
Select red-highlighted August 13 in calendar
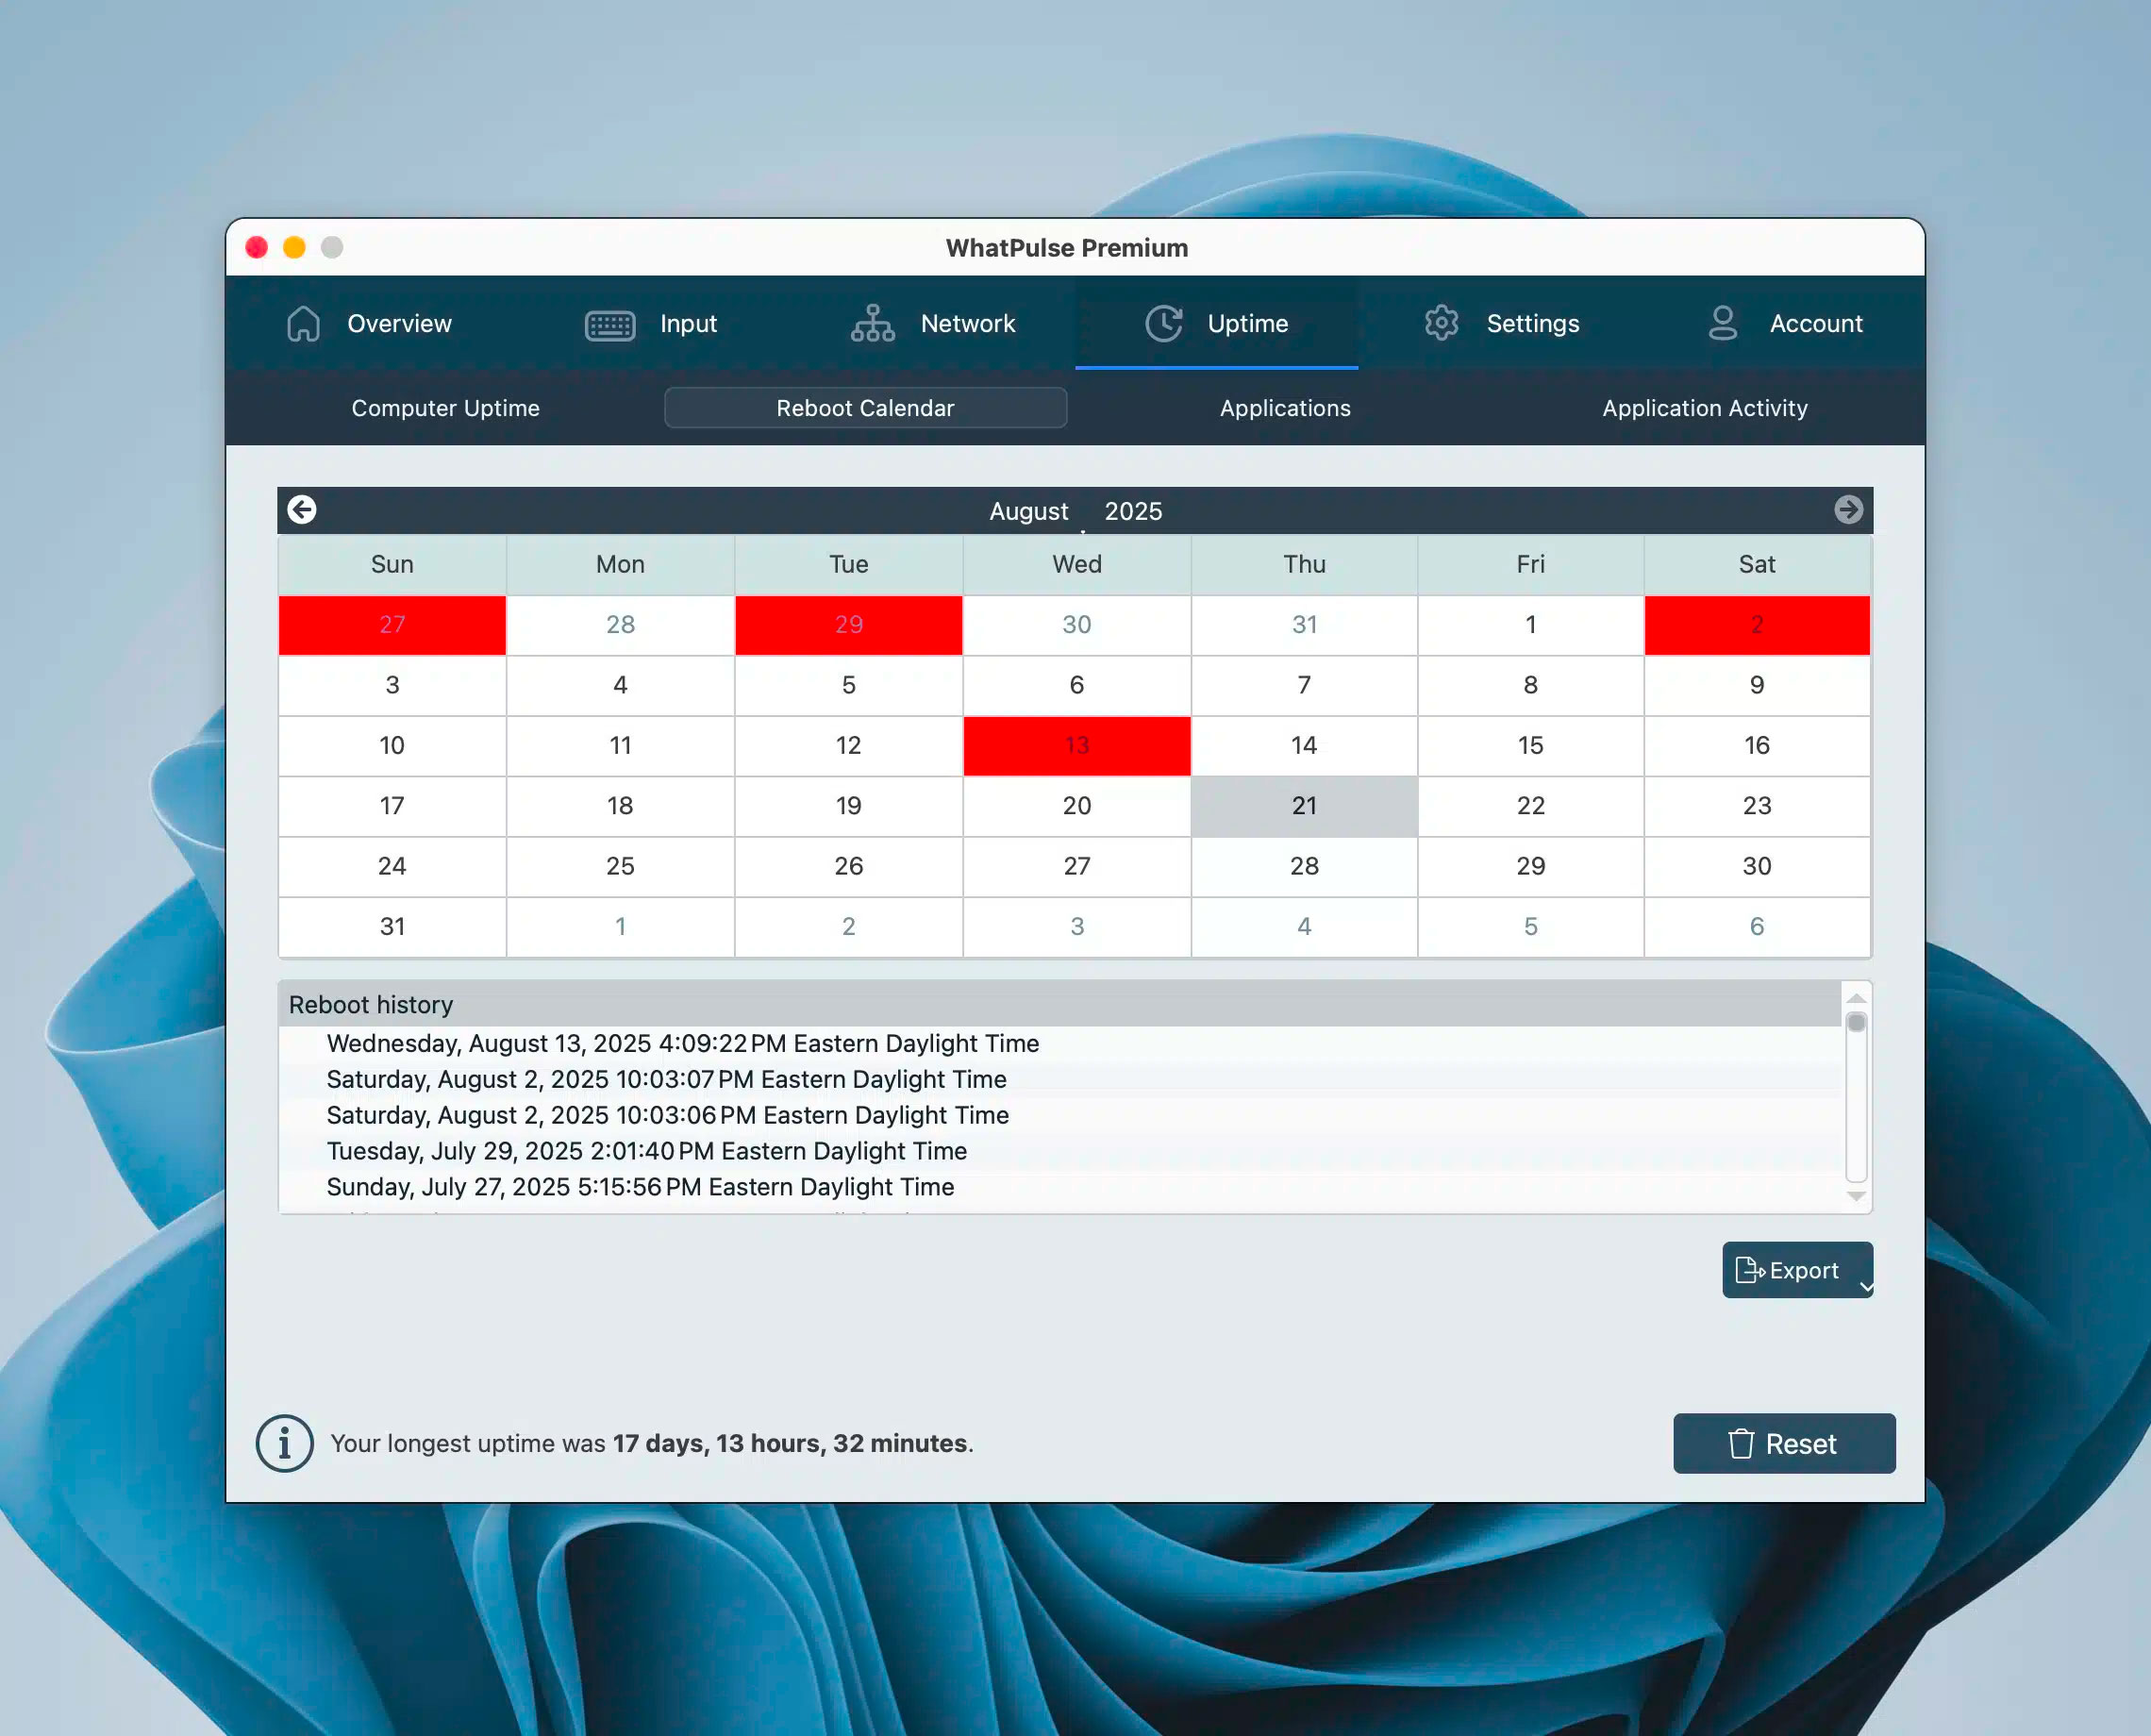pyautogui.click(x=1076, y=745)
